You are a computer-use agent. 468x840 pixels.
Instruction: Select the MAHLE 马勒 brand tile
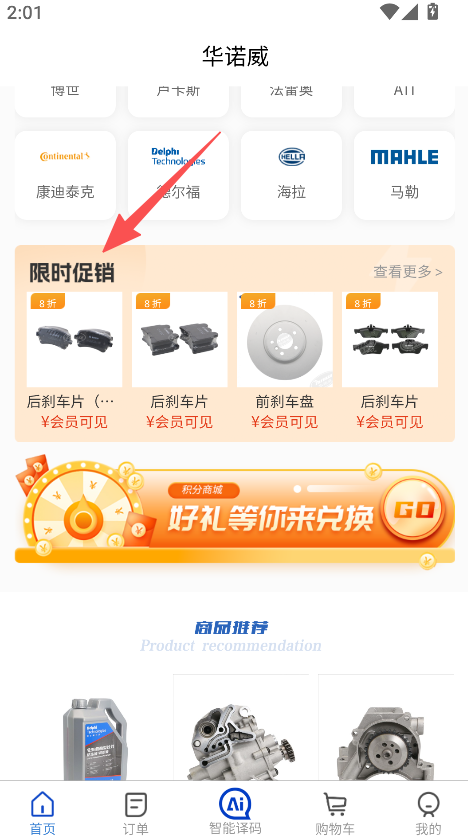pos(404,175)
